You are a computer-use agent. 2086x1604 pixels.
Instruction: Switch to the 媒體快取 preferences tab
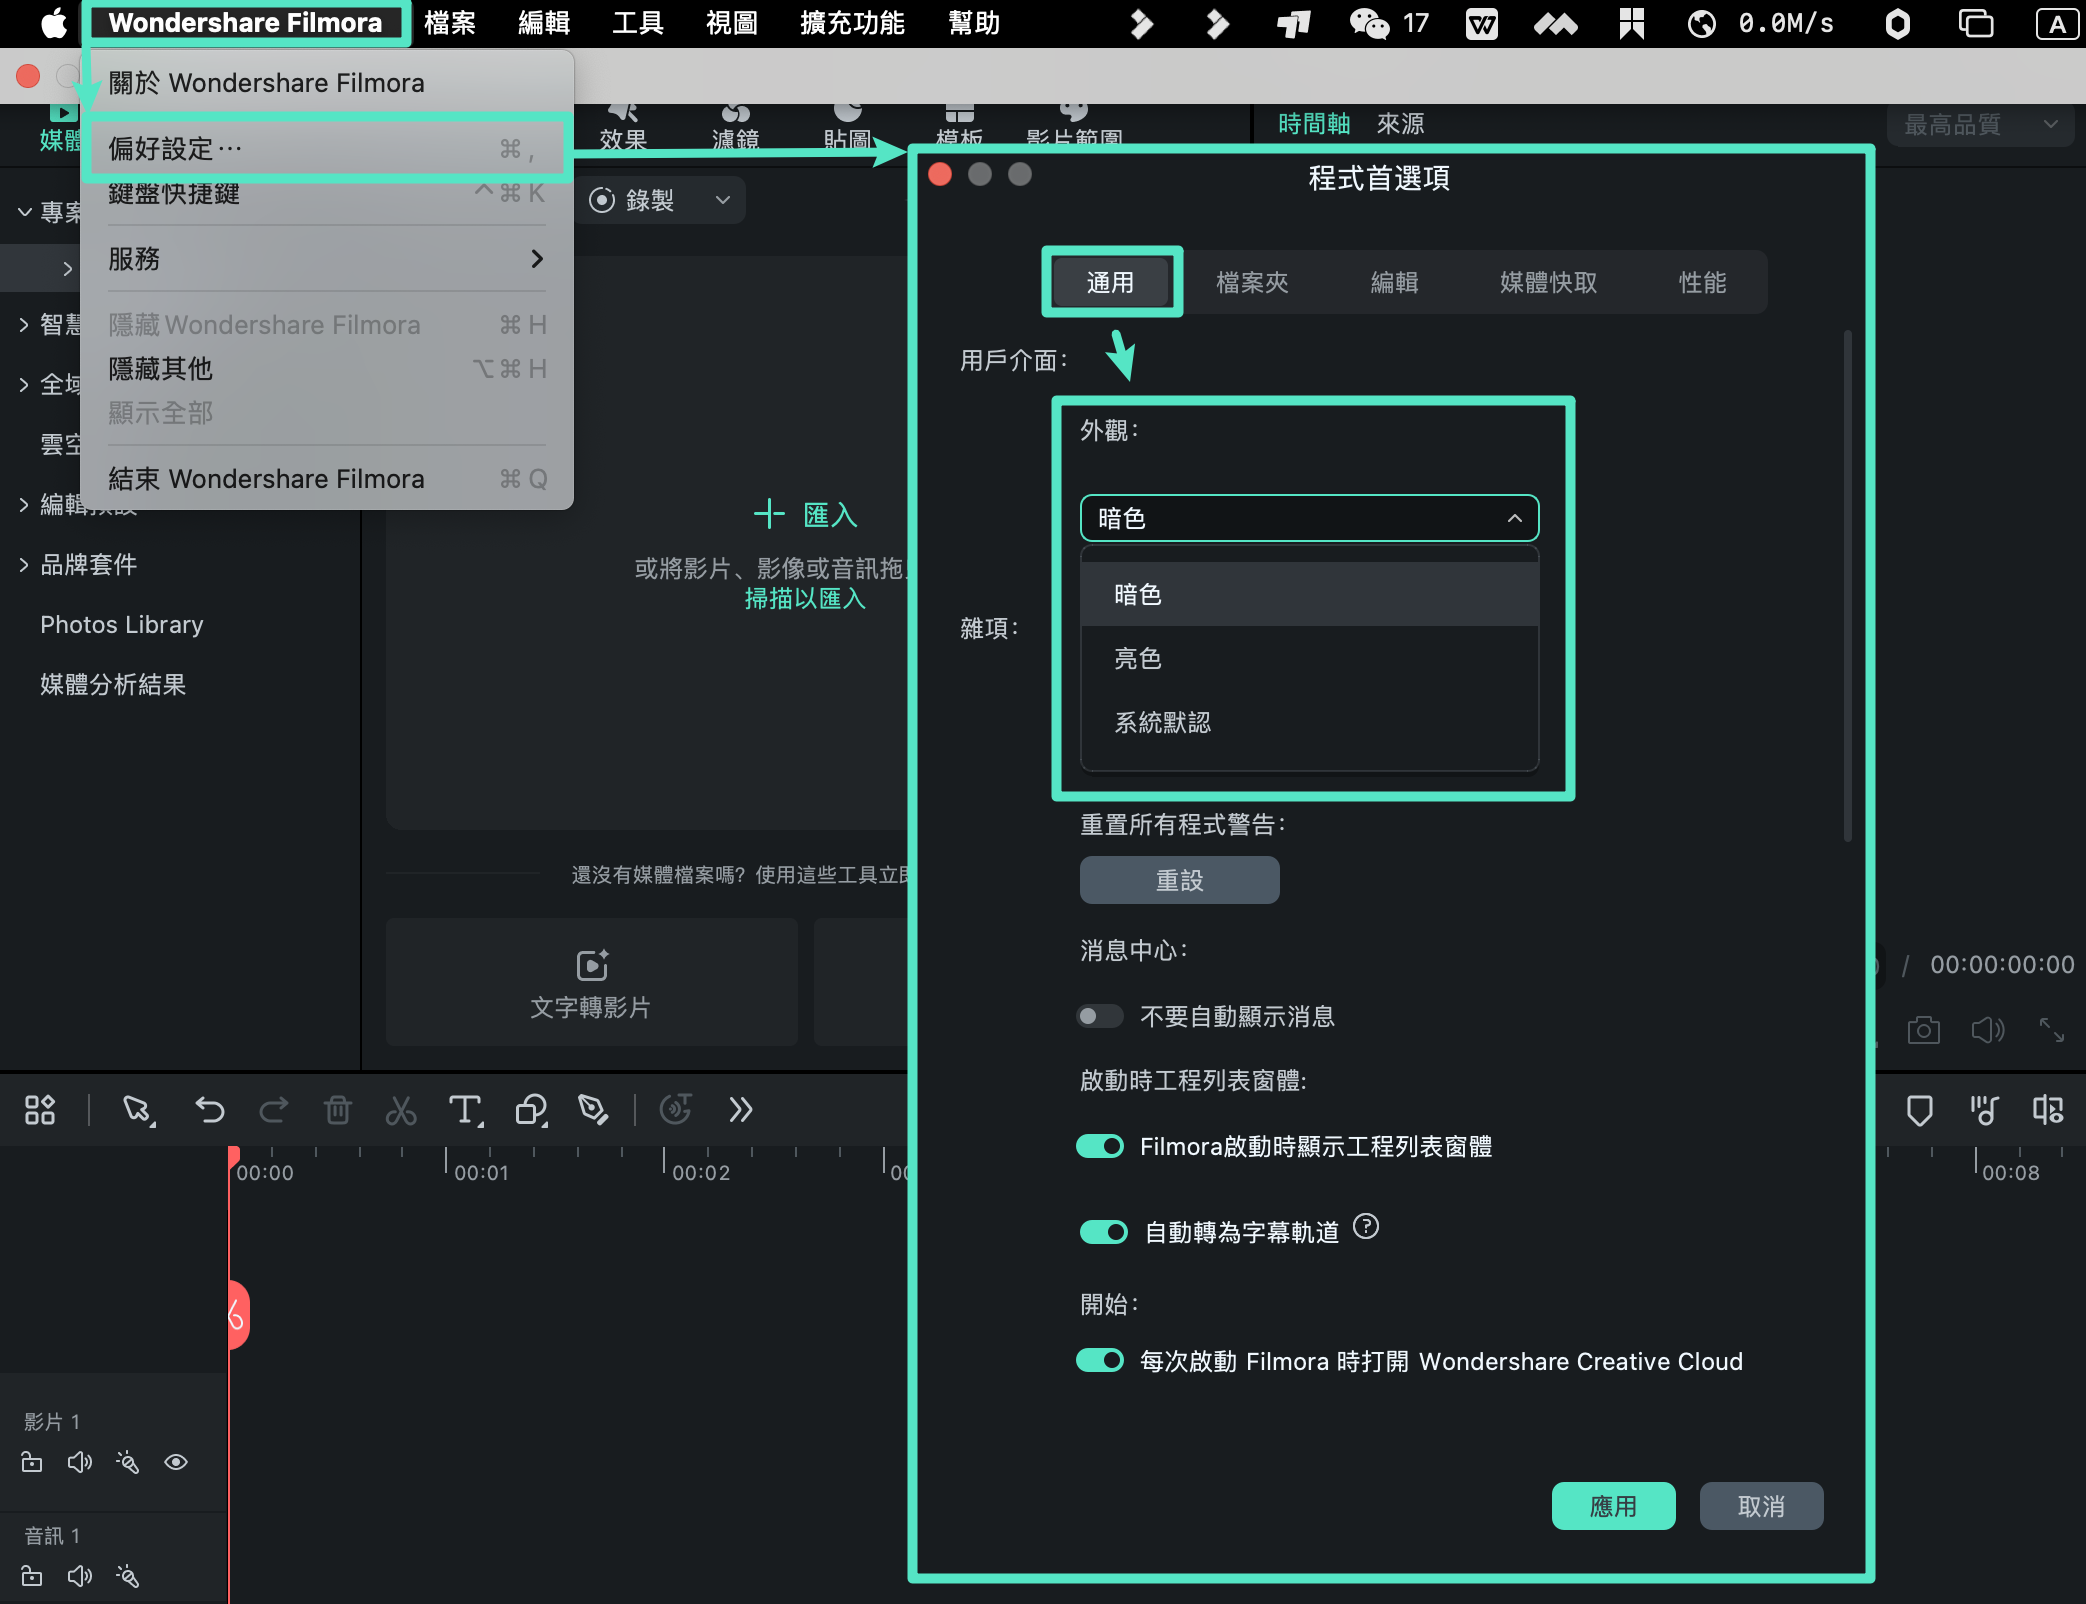[1548, 283]
